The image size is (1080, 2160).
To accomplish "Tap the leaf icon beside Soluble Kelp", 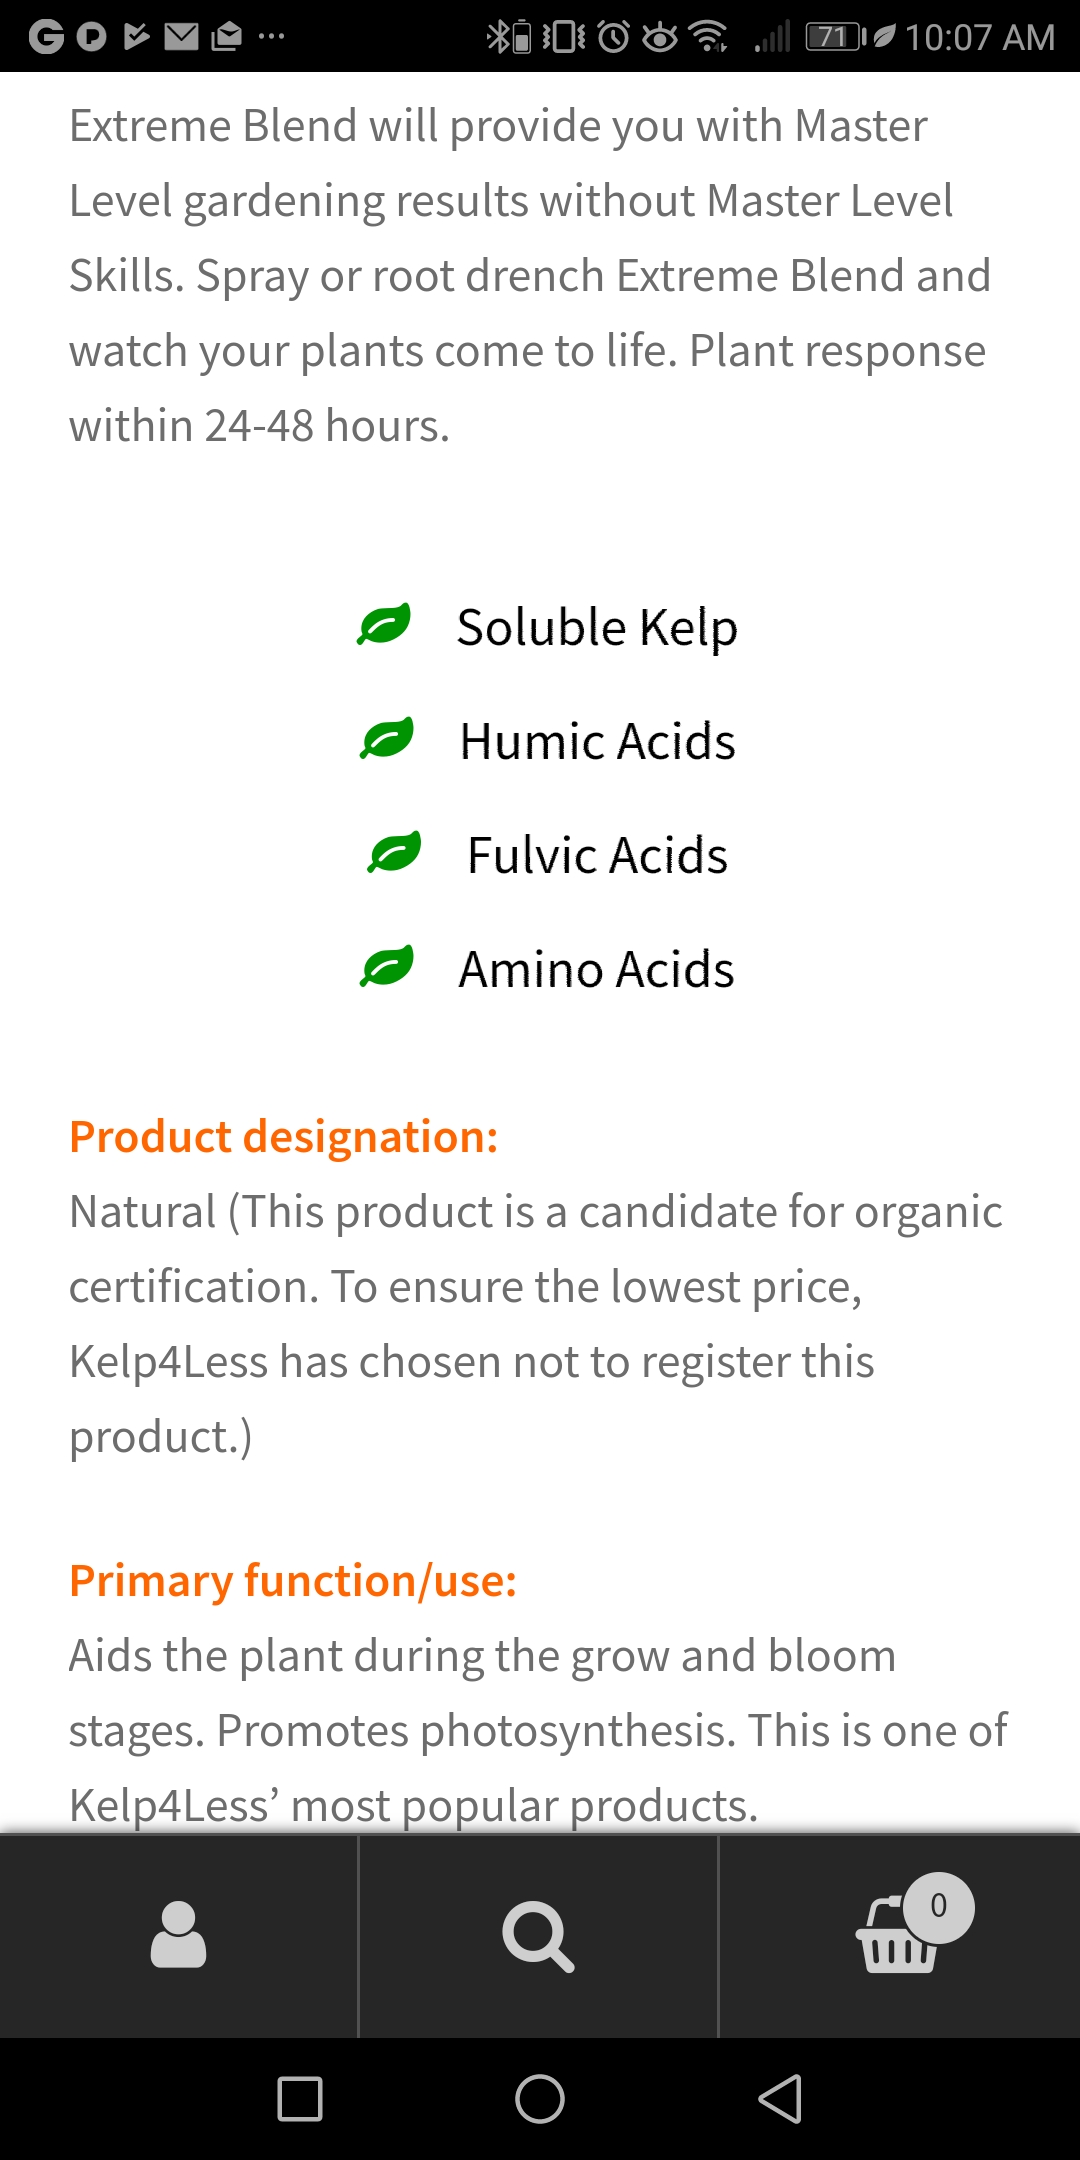I will coord(385,626).
